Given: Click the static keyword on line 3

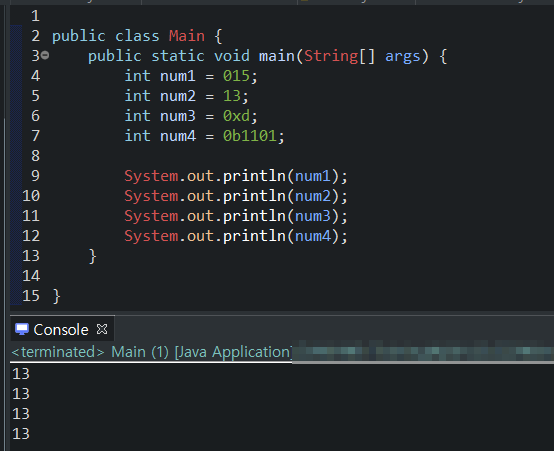Looking at the screenshot, I should point(178,56).
